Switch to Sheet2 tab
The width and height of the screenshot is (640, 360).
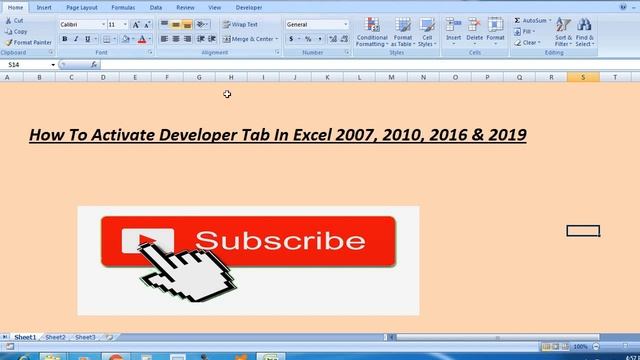[x=55, y=337]
